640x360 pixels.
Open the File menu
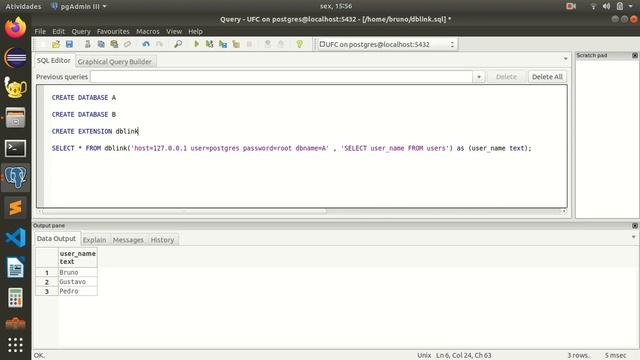click(40, 31)
